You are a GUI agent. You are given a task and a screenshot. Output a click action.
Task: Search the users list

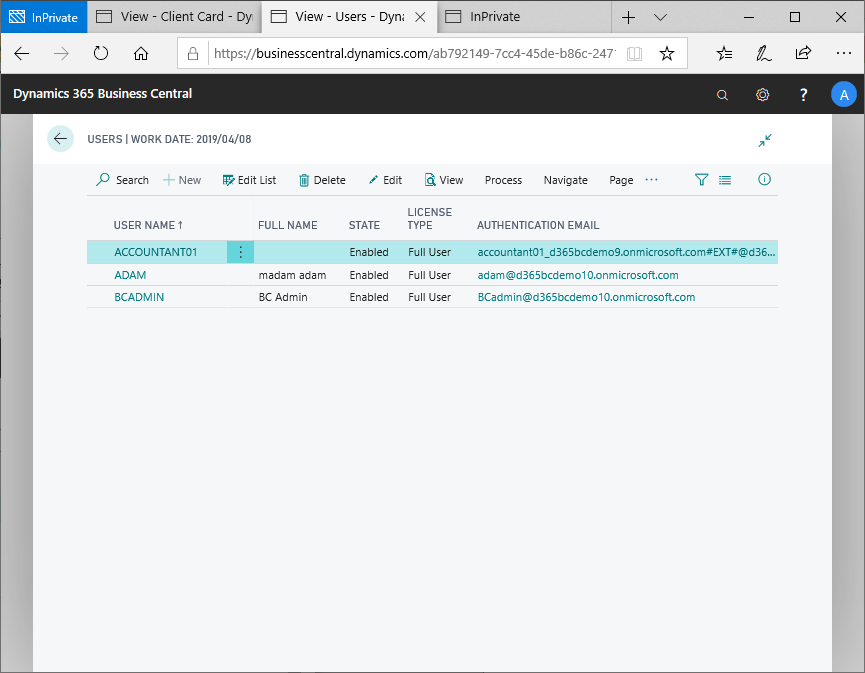[122, 180]
